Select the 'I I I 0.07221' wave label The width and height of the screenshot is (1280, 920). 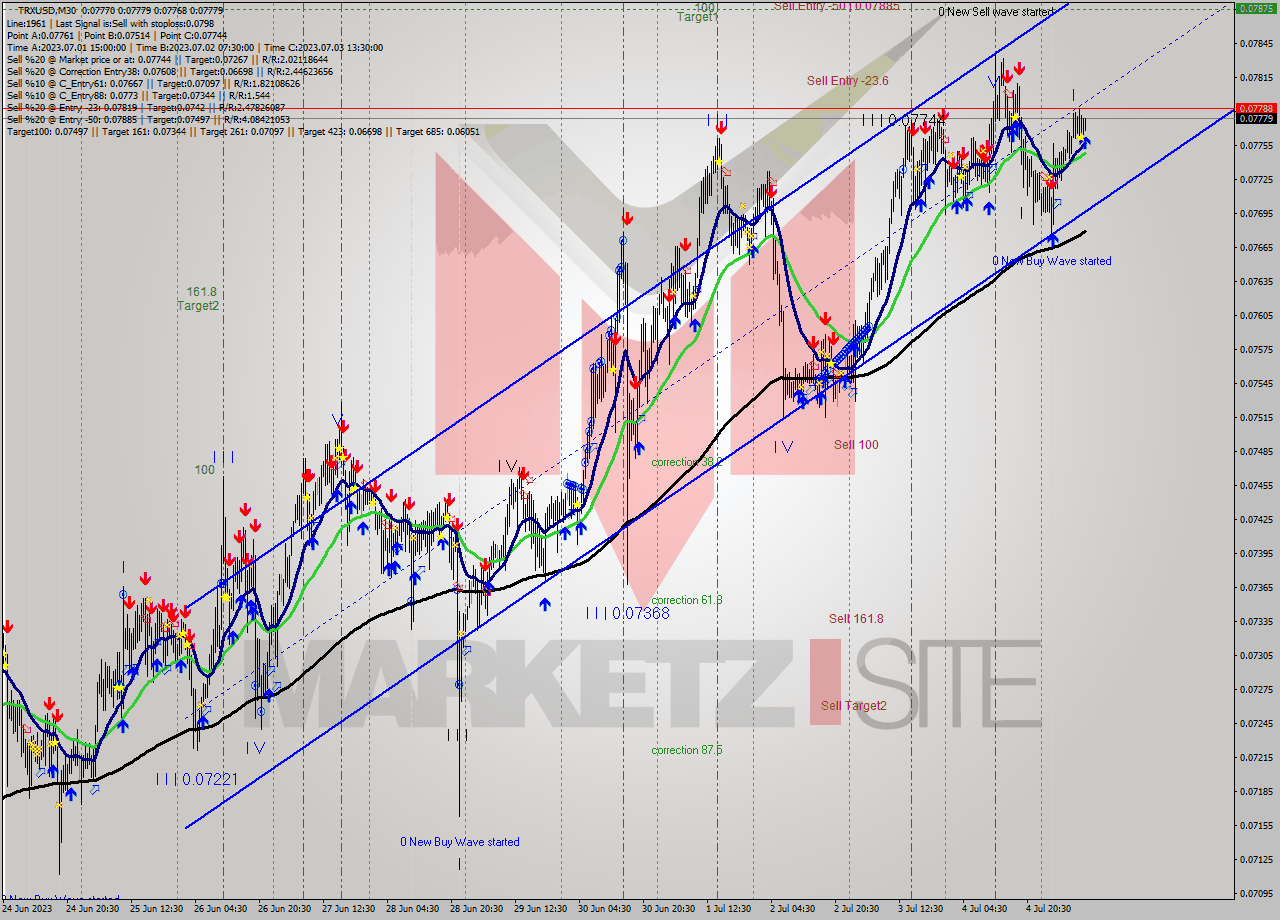(x=196, y=779)
